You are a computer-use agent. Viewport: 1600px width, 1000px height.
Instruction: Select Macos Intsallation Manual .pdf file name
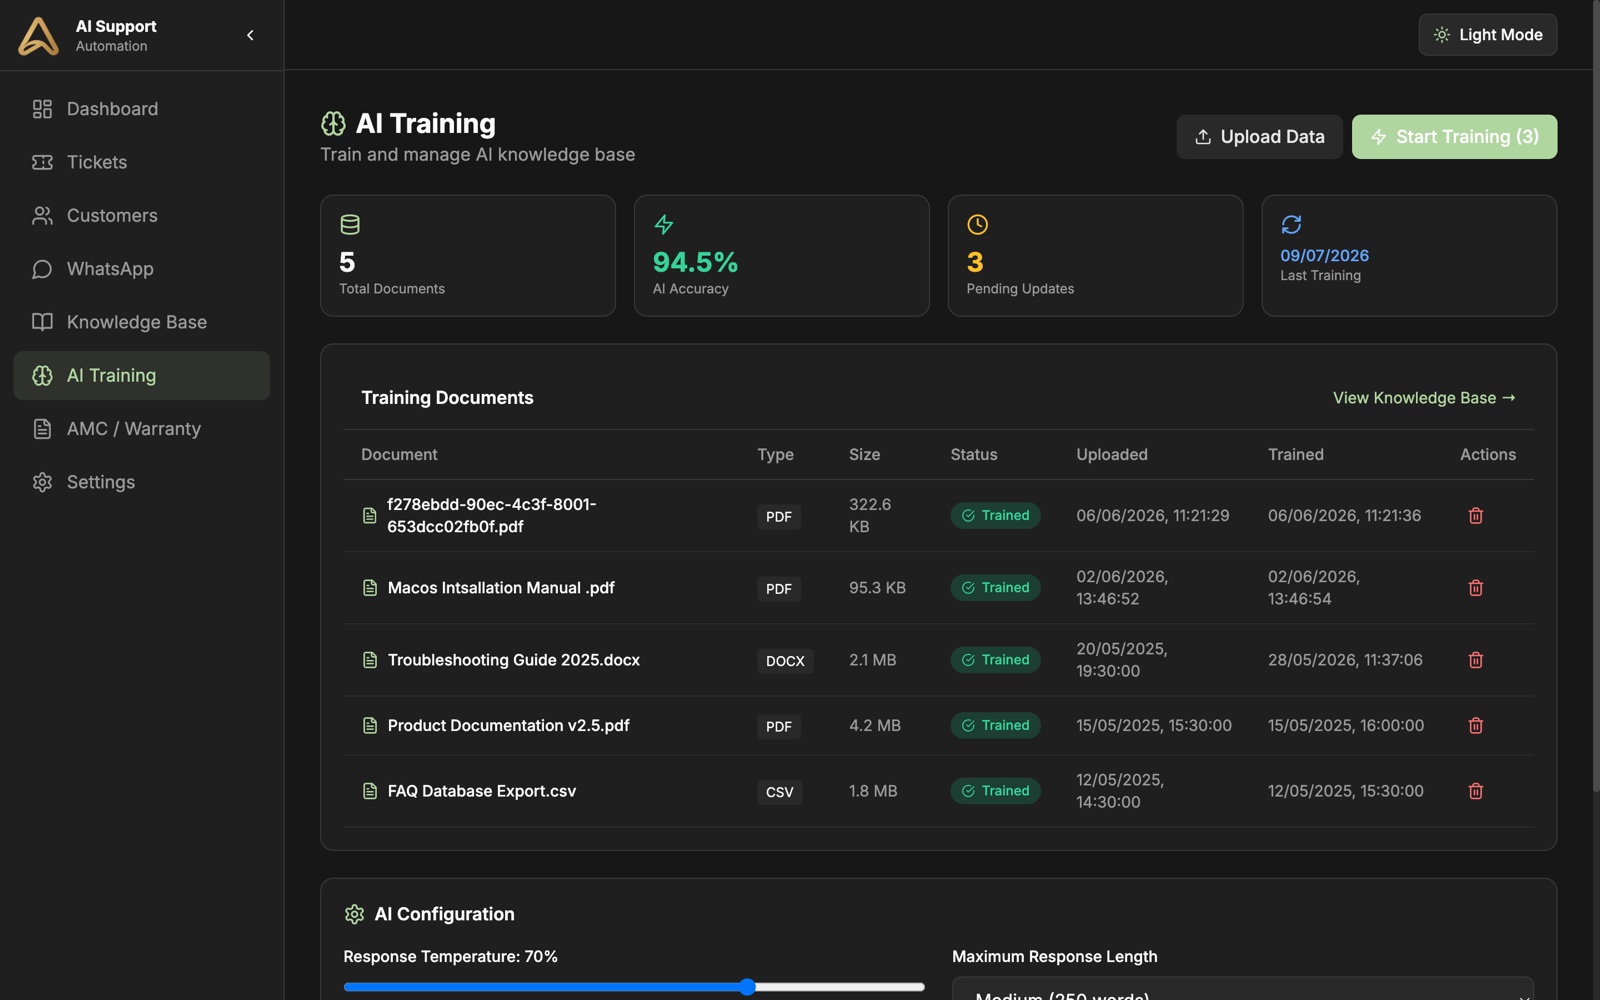click(501, 588)
